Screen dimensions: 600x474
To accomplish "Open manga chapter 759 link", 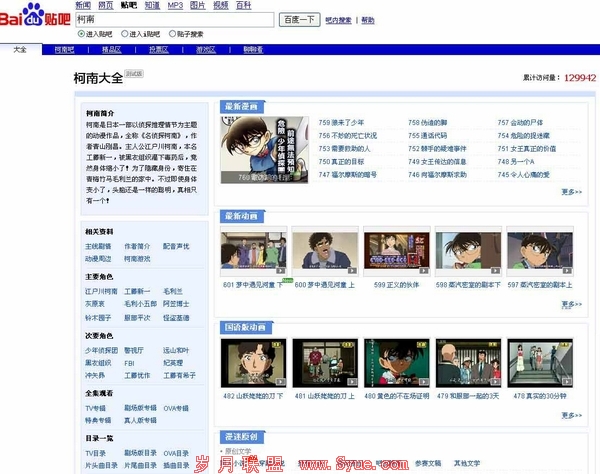I will [x=341, y=123].
